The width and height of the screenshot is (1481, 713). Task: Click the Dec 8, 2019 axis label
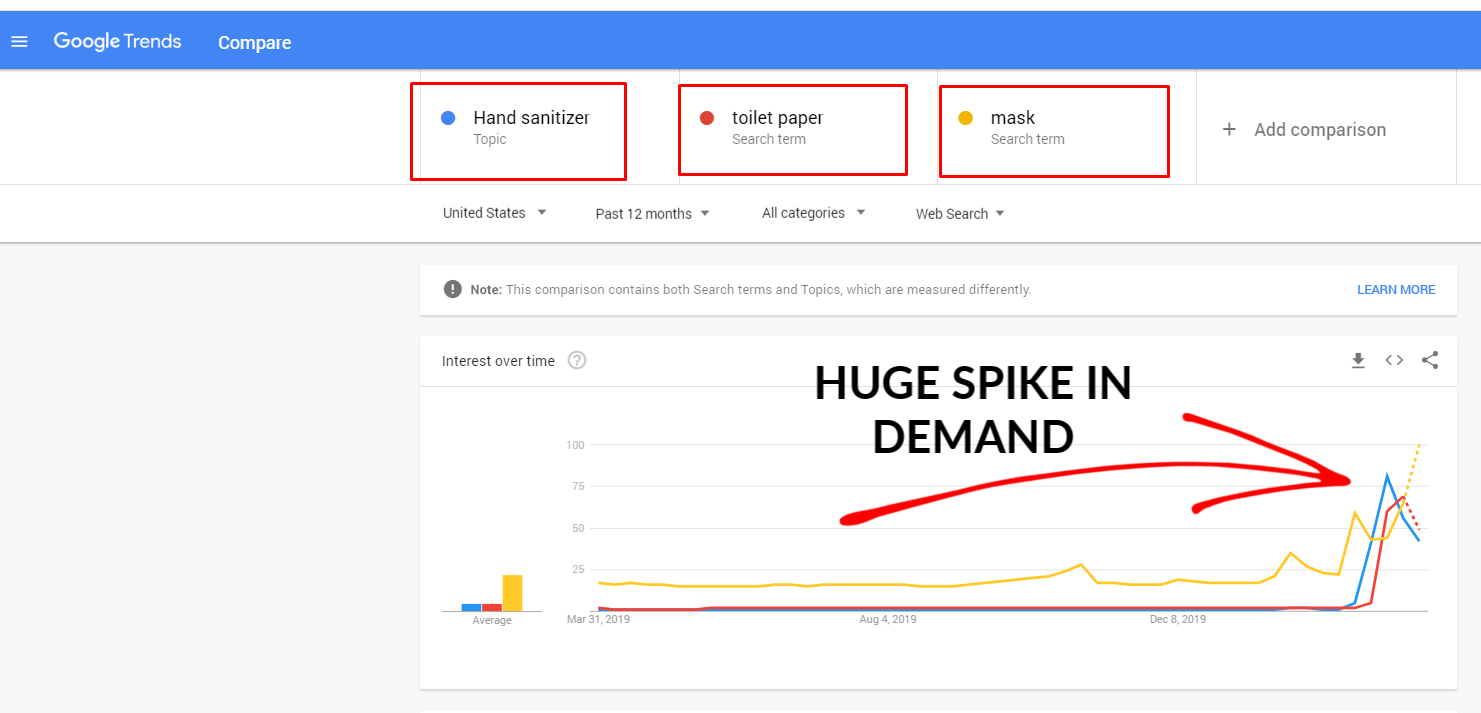pyautogui.click(x=1177, y=619)
